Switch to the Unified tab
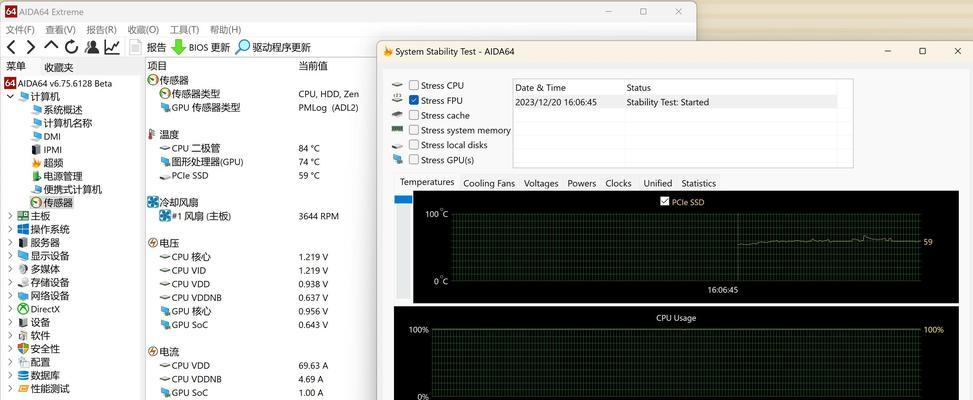 click(658, 184)
